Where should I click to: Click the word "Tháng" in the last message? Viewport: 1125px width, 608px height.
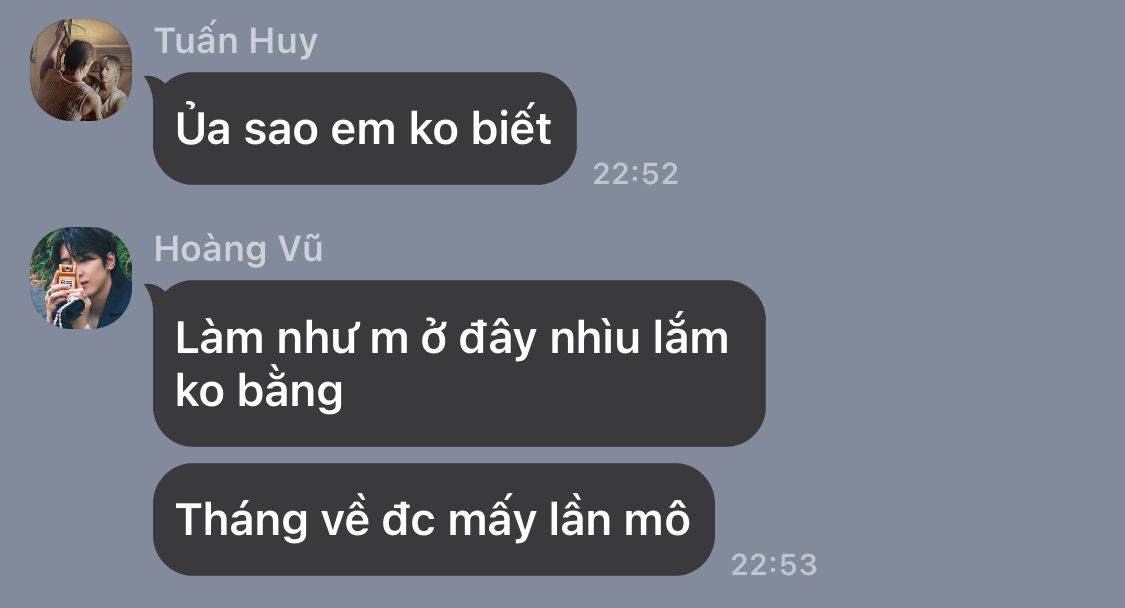coord(242,520)
